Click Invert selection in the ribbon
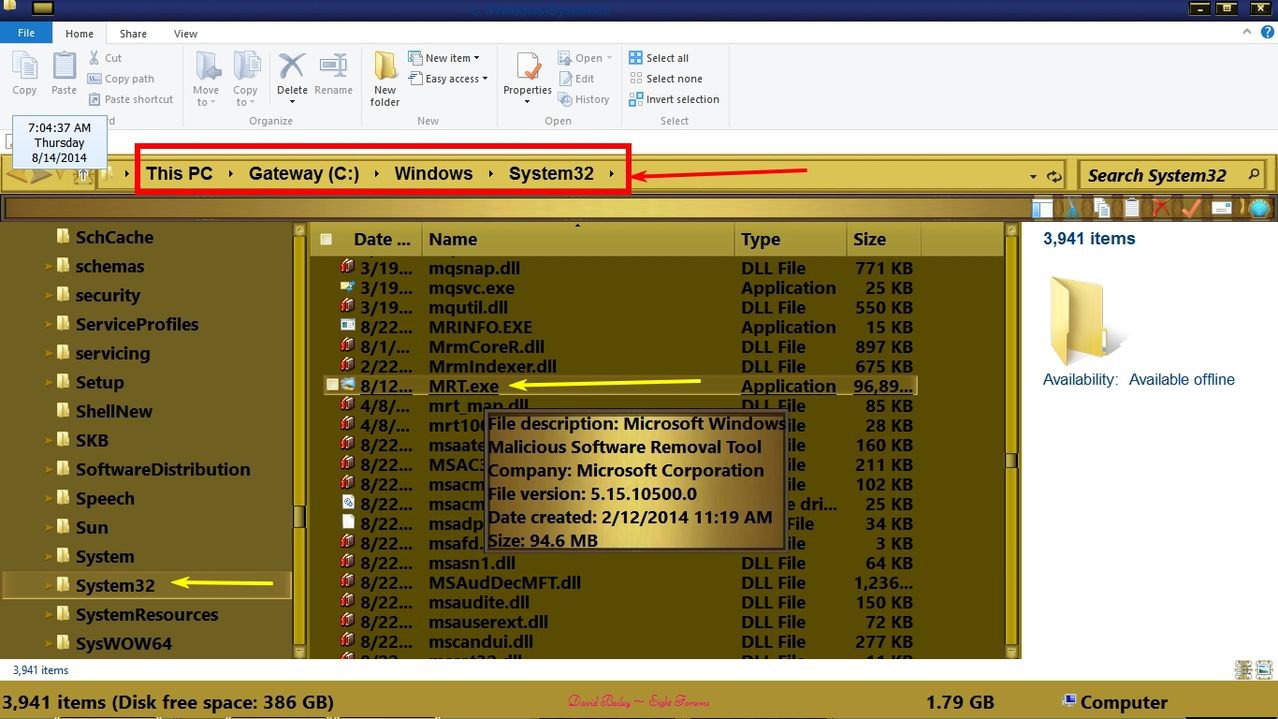The image size is (1278, 719). coord(674,99)
